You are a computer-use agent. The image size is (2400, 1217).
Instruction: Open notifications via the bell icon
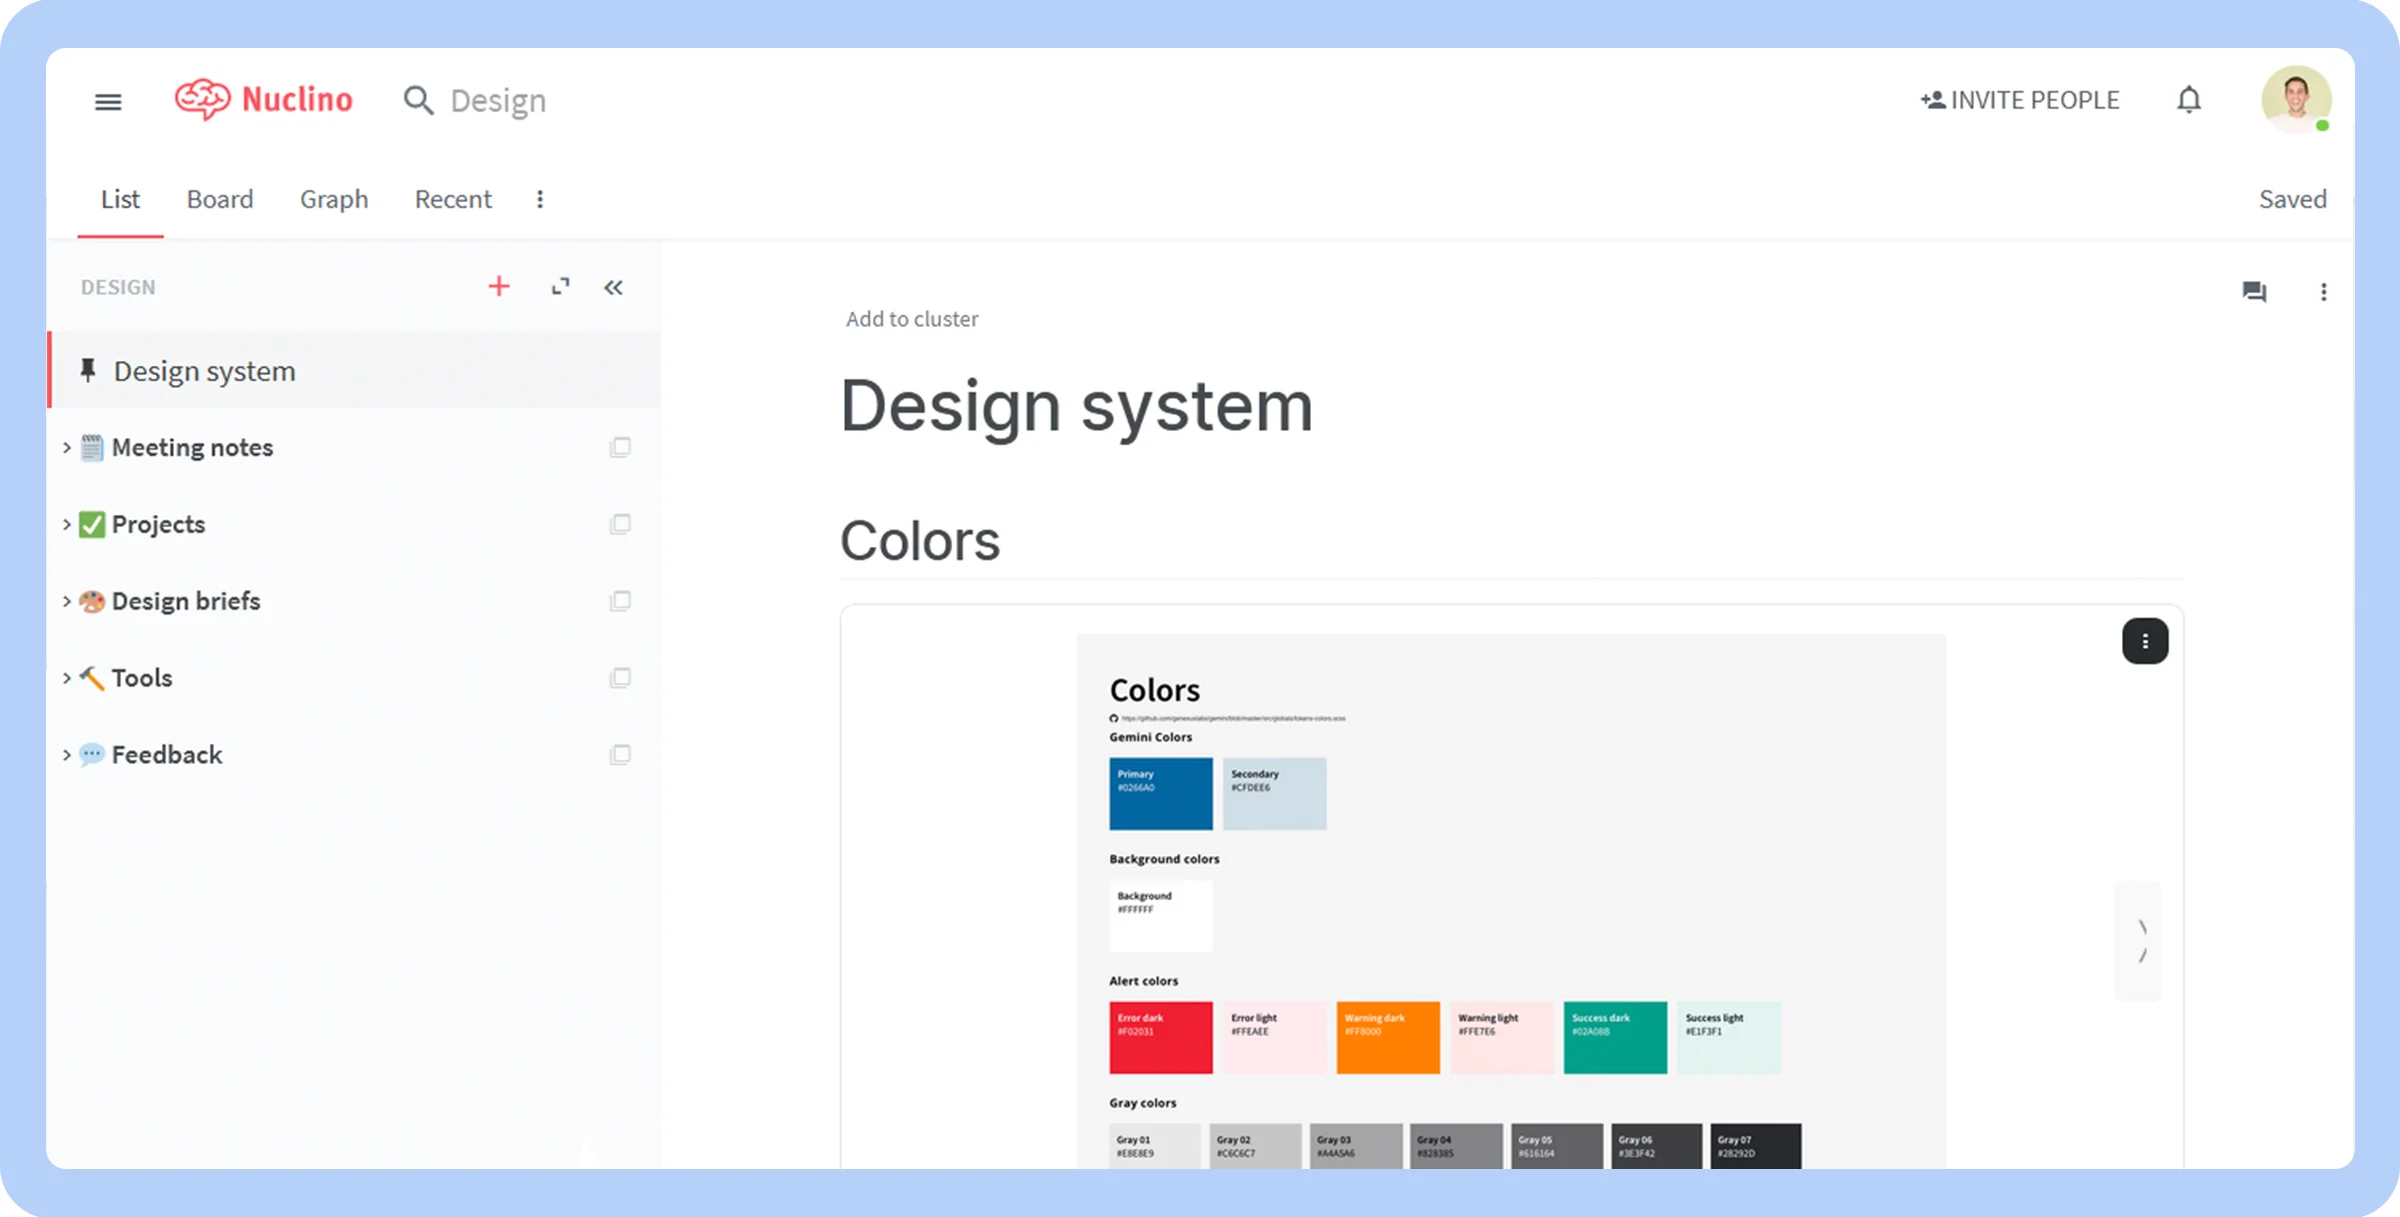click(x=2188, y=99)
